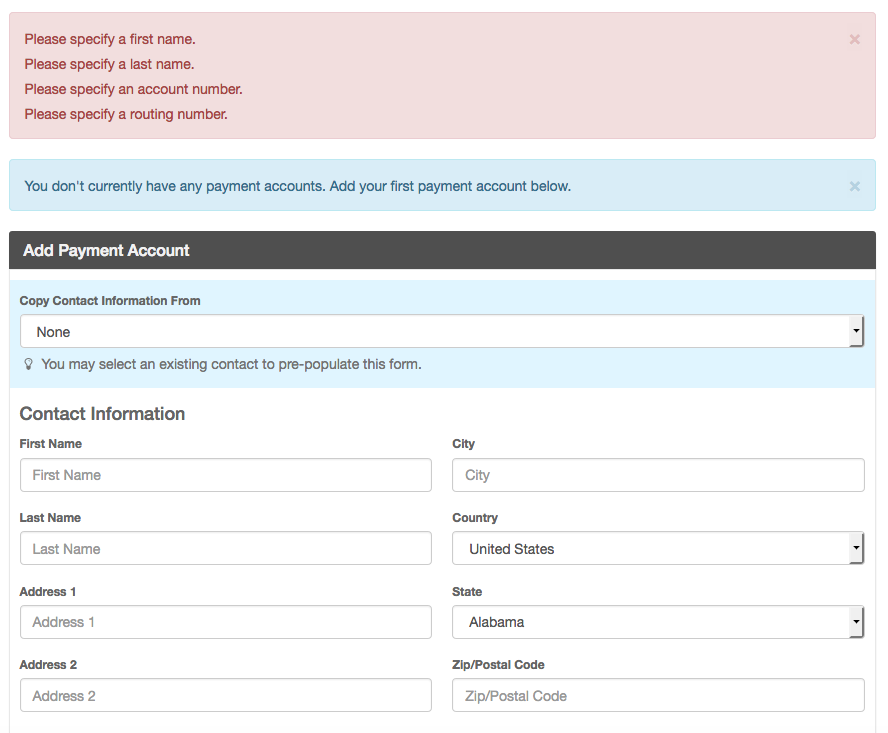Click the Copy Contact Information From label
This screenshot has height=733, width=888.
110,301
